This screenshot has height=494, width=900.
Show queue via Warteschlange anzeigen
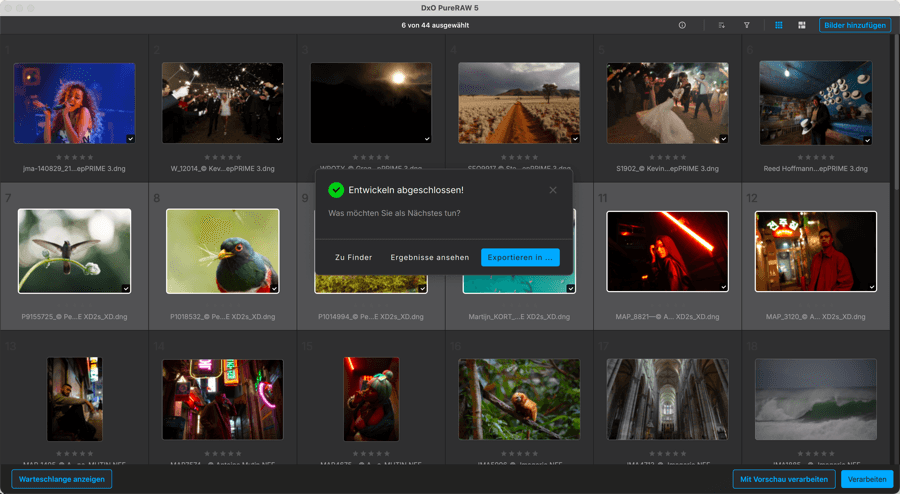61,479
